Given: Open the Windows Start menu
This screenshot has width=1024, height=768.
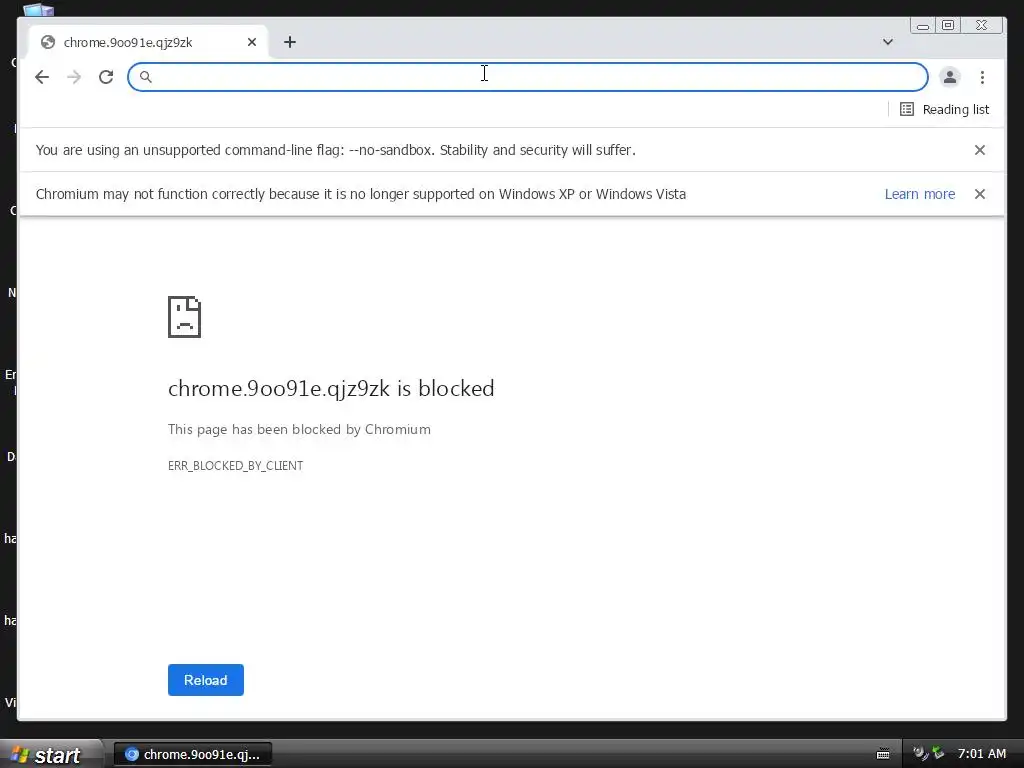Looking at the screenshot, I should [51, 754].
